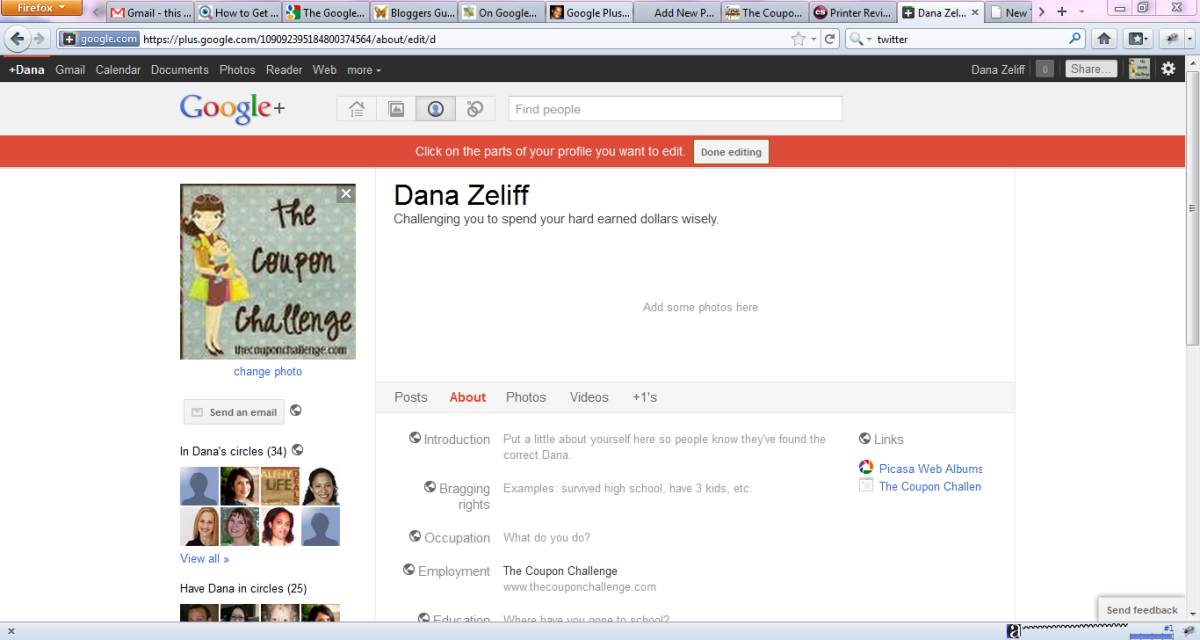Click the vertical scrollbar down arrow
The image size is (1200, 640).
[1192, 616]
